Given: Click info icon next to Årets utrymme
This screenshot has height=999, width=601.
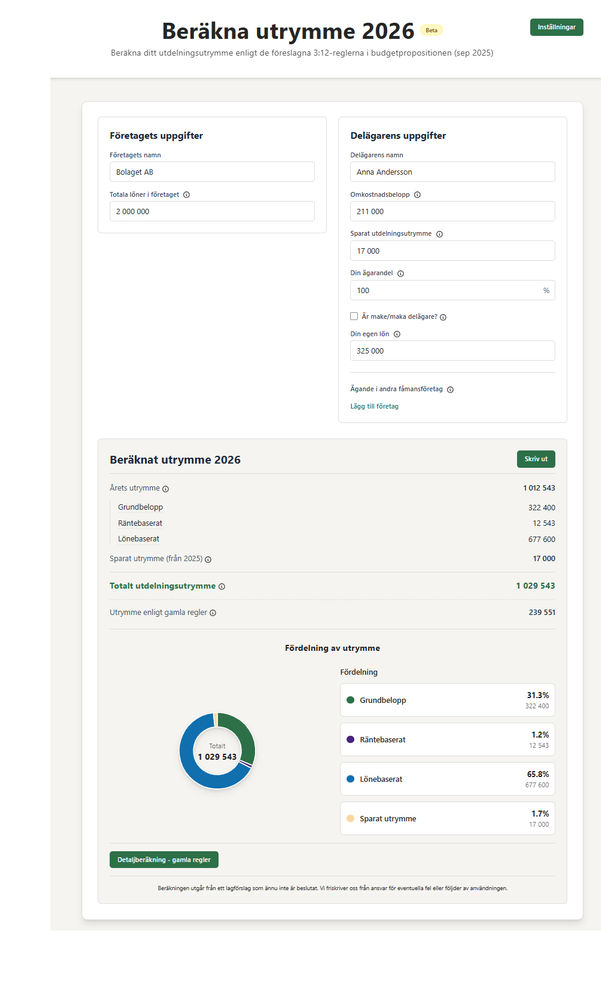Looking at the screenshot, I should [x=166, y=489].
